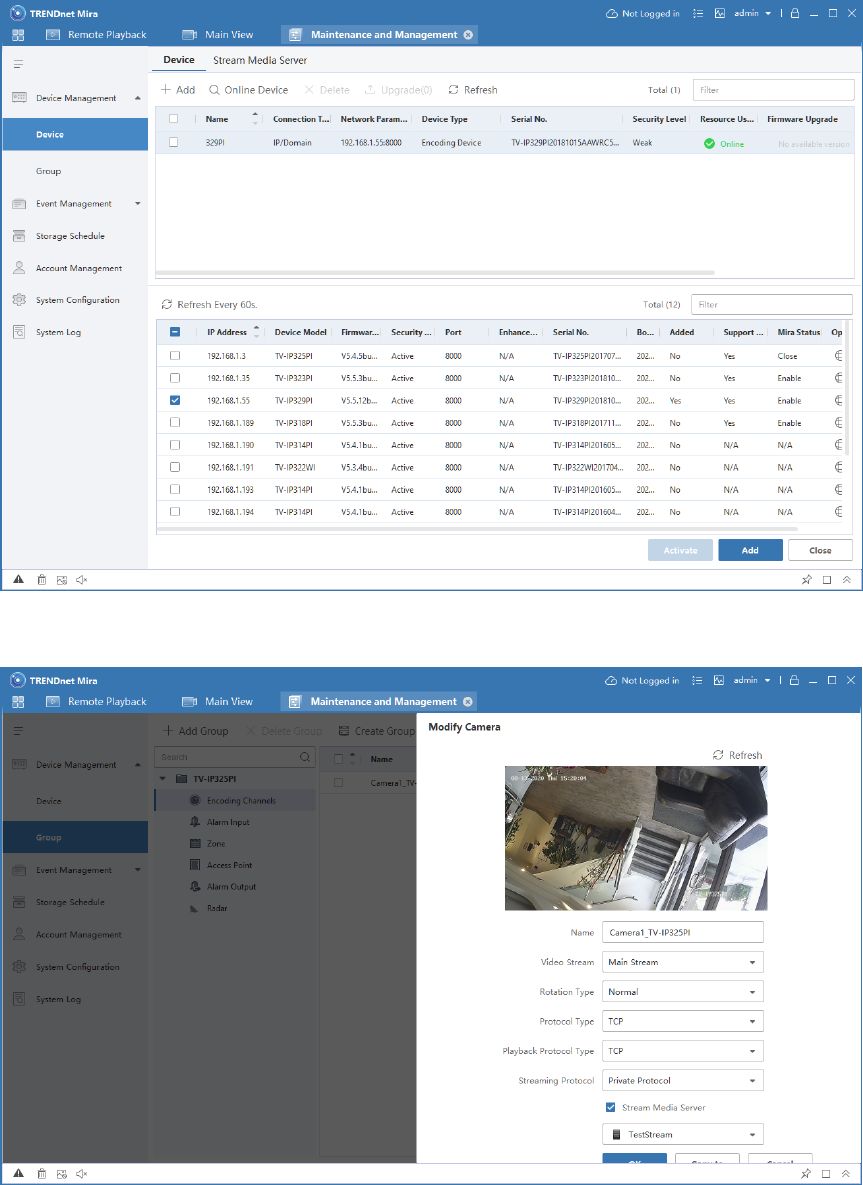Screen dimensions: 863x1185
Task: Click the plus Add toolbar item above device table
Action: pyautogui.click(x=178, y=90)
